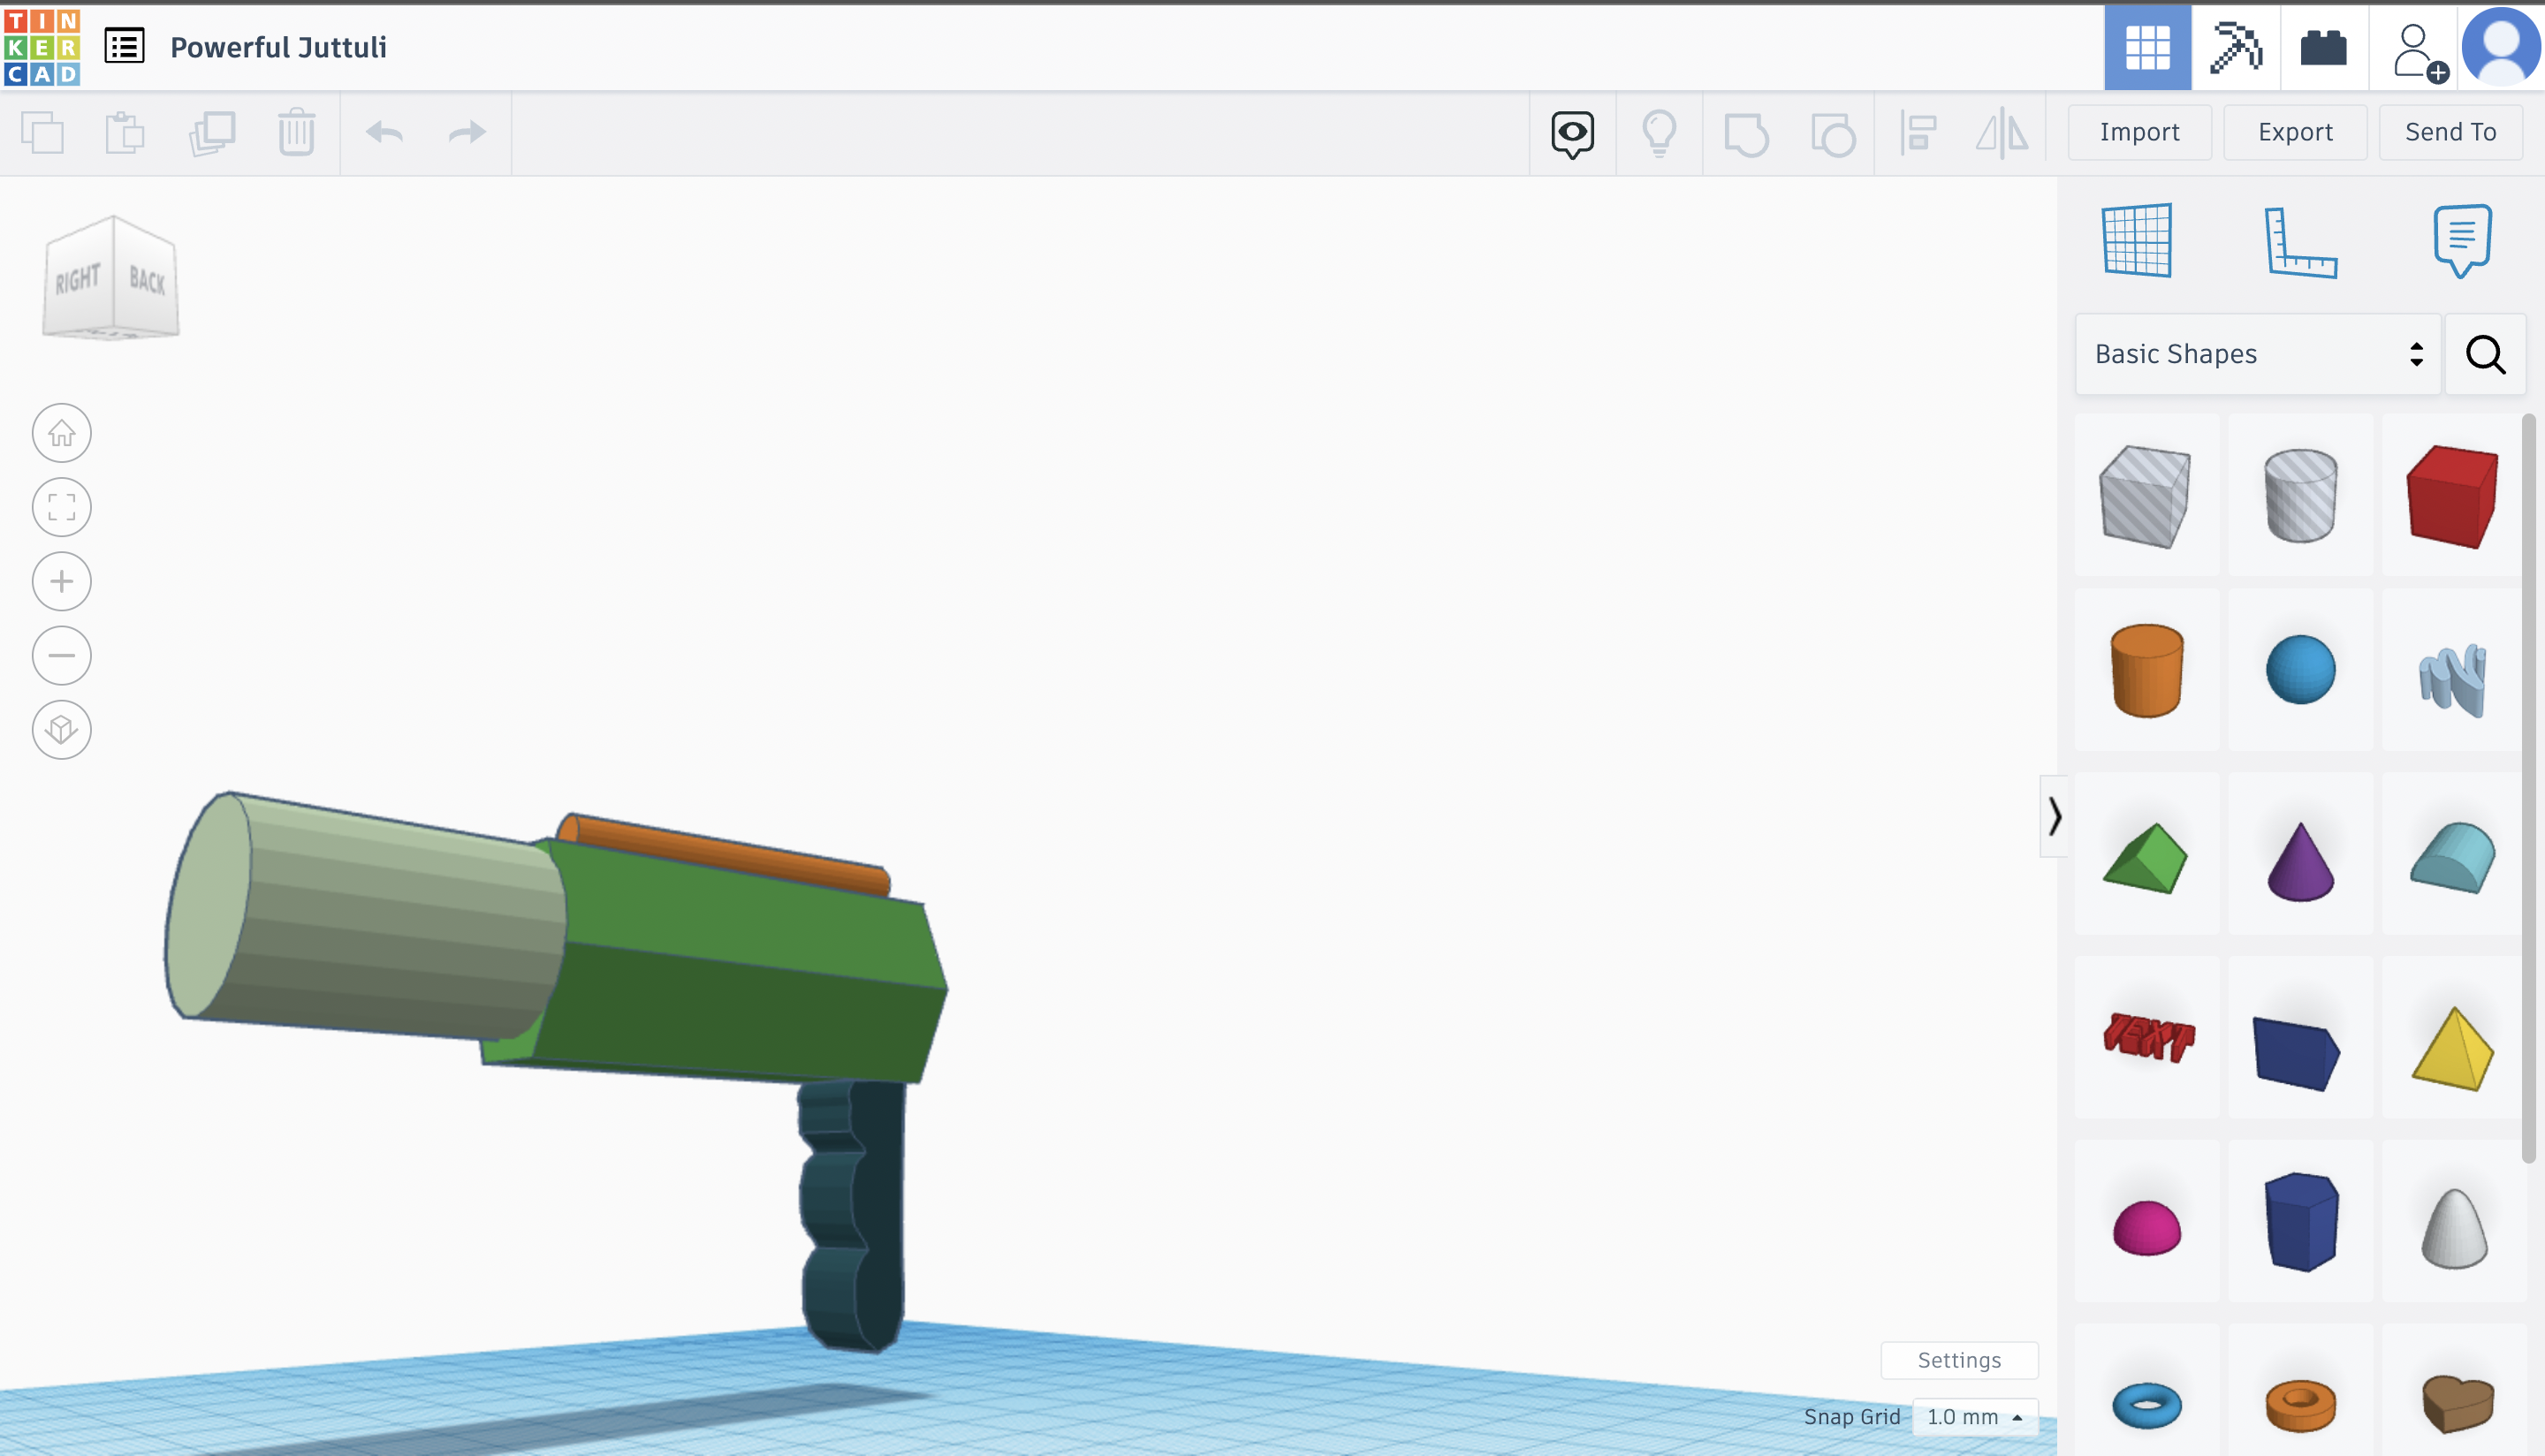Screen dimensions: 2545x1456
Task: Click the RIGHT face of view cube
Action: 77,280
